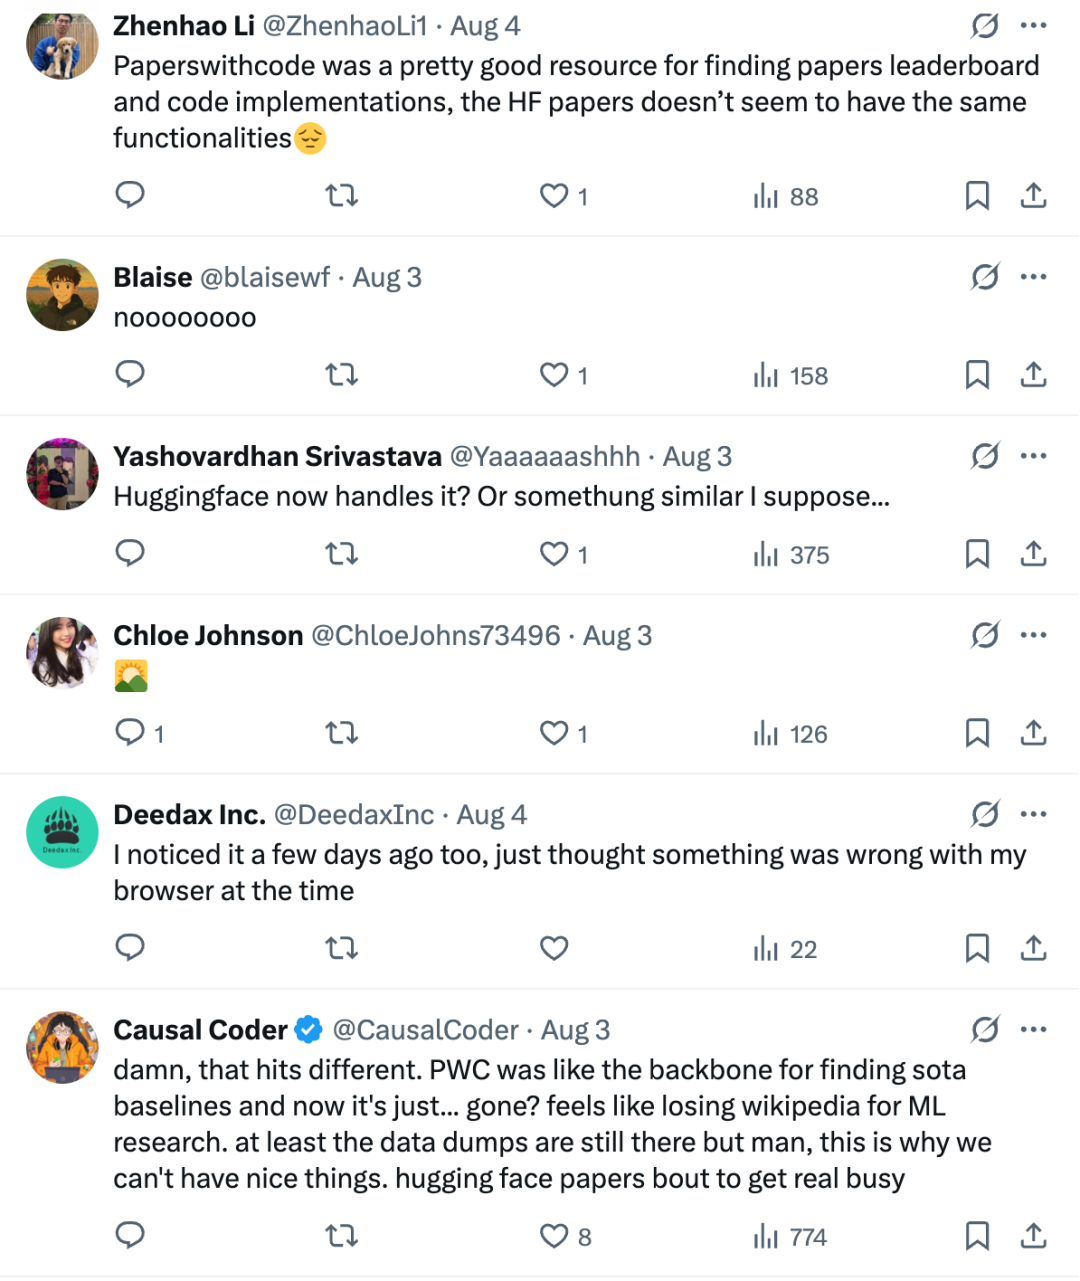The image size is (1080, 1281).
Task: Retweet Yashovardhan Srivastava's post
Action: point(342,554)
